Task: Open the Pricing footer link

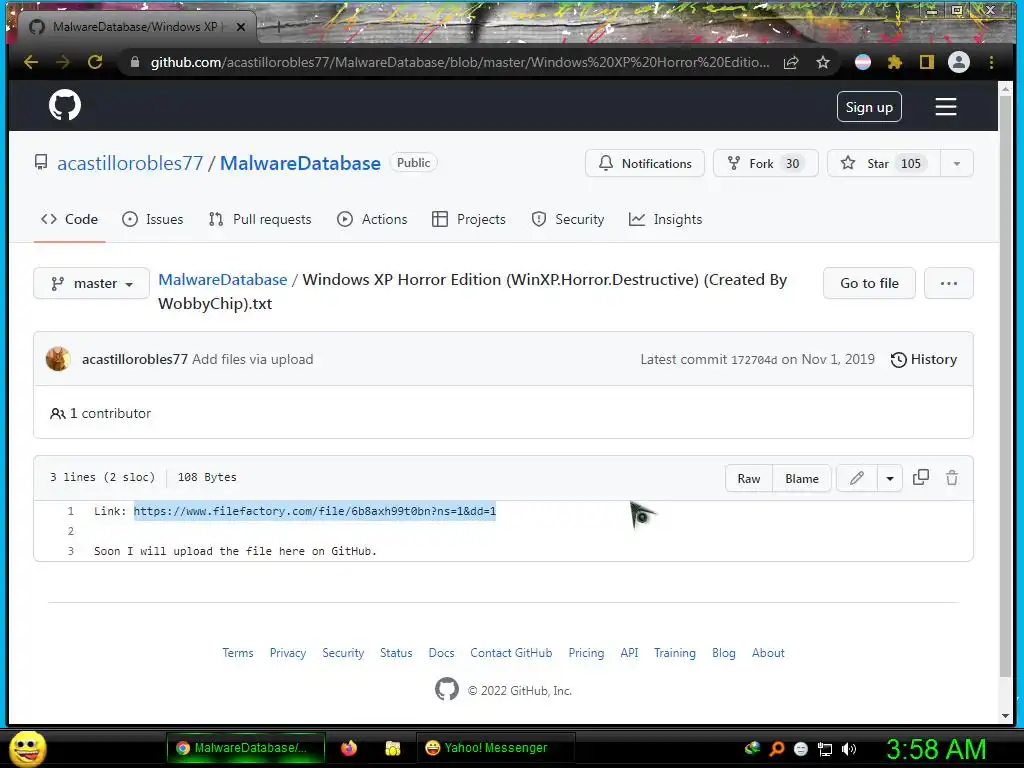Action: pos(586,653)
